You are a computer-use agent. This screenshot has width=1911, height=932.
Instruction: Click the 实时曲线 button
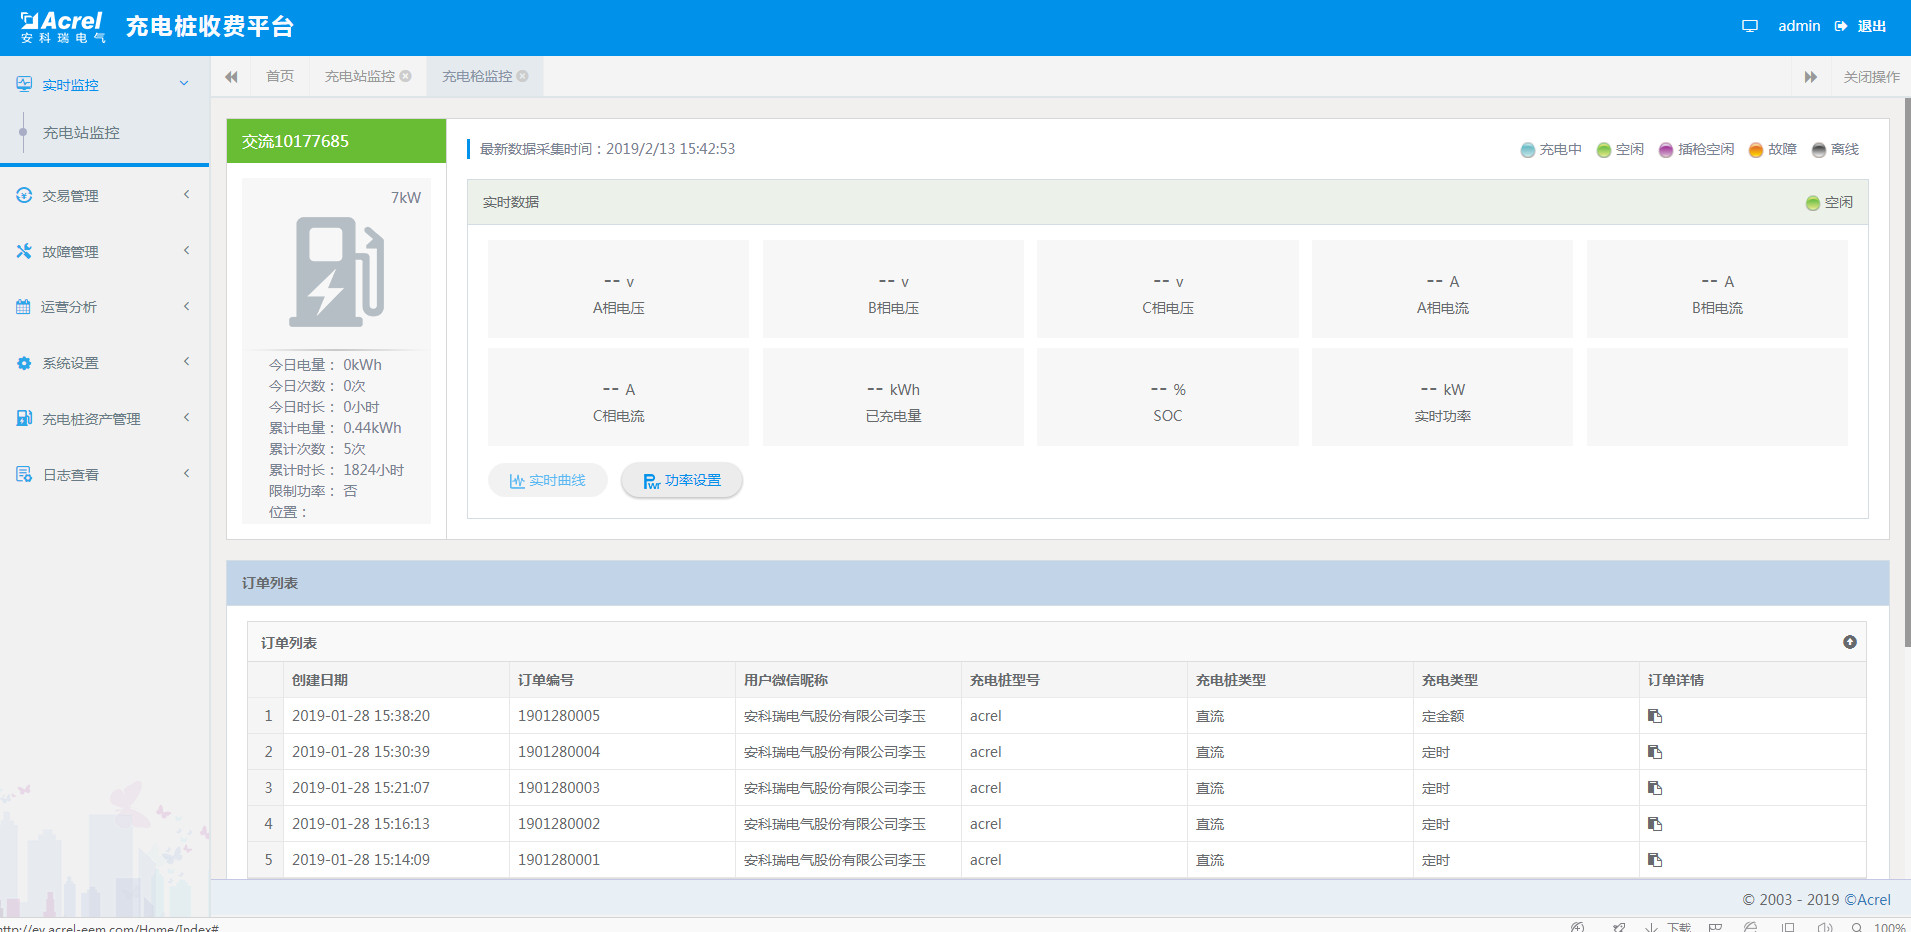(x=547, y=480)
